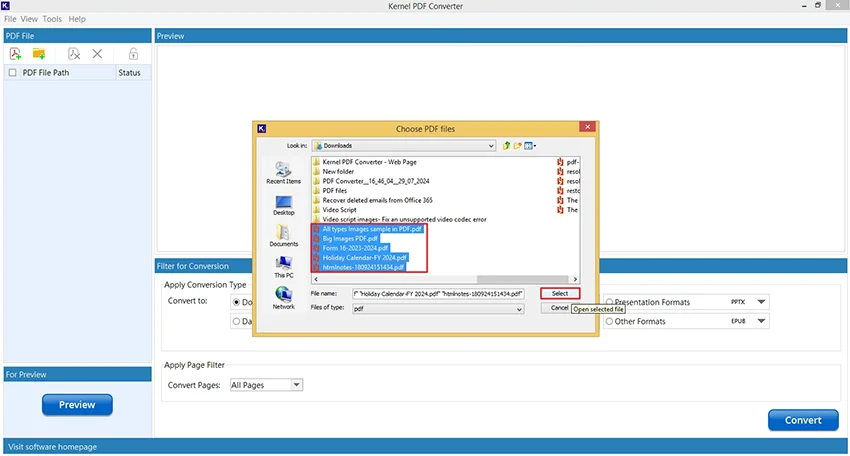Click the unlock password padlock icon
The image size is (850, 456).
click(x=133, y=54)
